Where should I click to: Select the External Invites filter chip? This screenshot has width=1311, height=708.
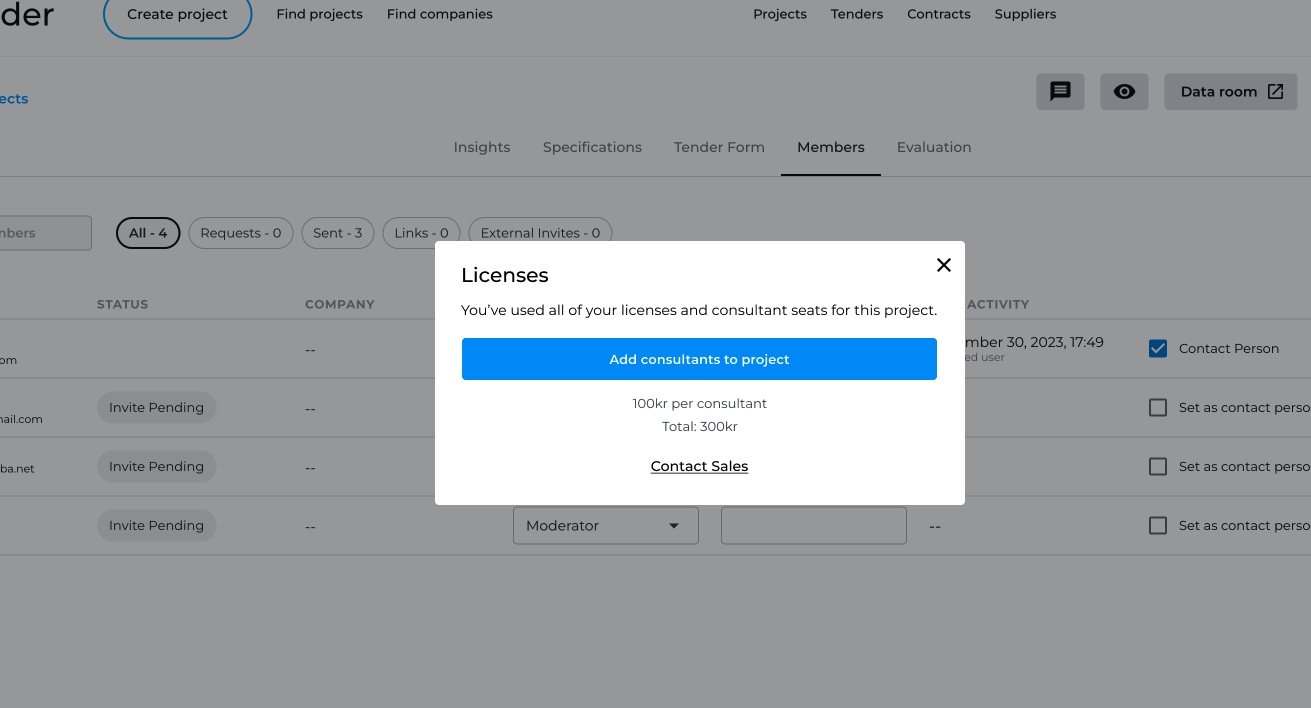click(x=540, y=233)
